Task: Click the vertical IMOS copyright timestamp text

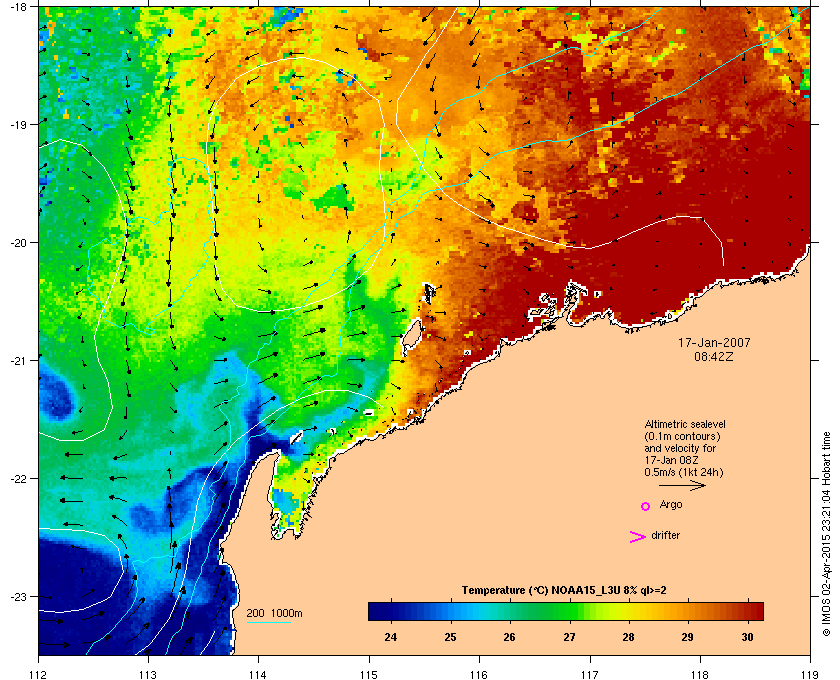Action: pyautogui.click(x=826, y=534)
